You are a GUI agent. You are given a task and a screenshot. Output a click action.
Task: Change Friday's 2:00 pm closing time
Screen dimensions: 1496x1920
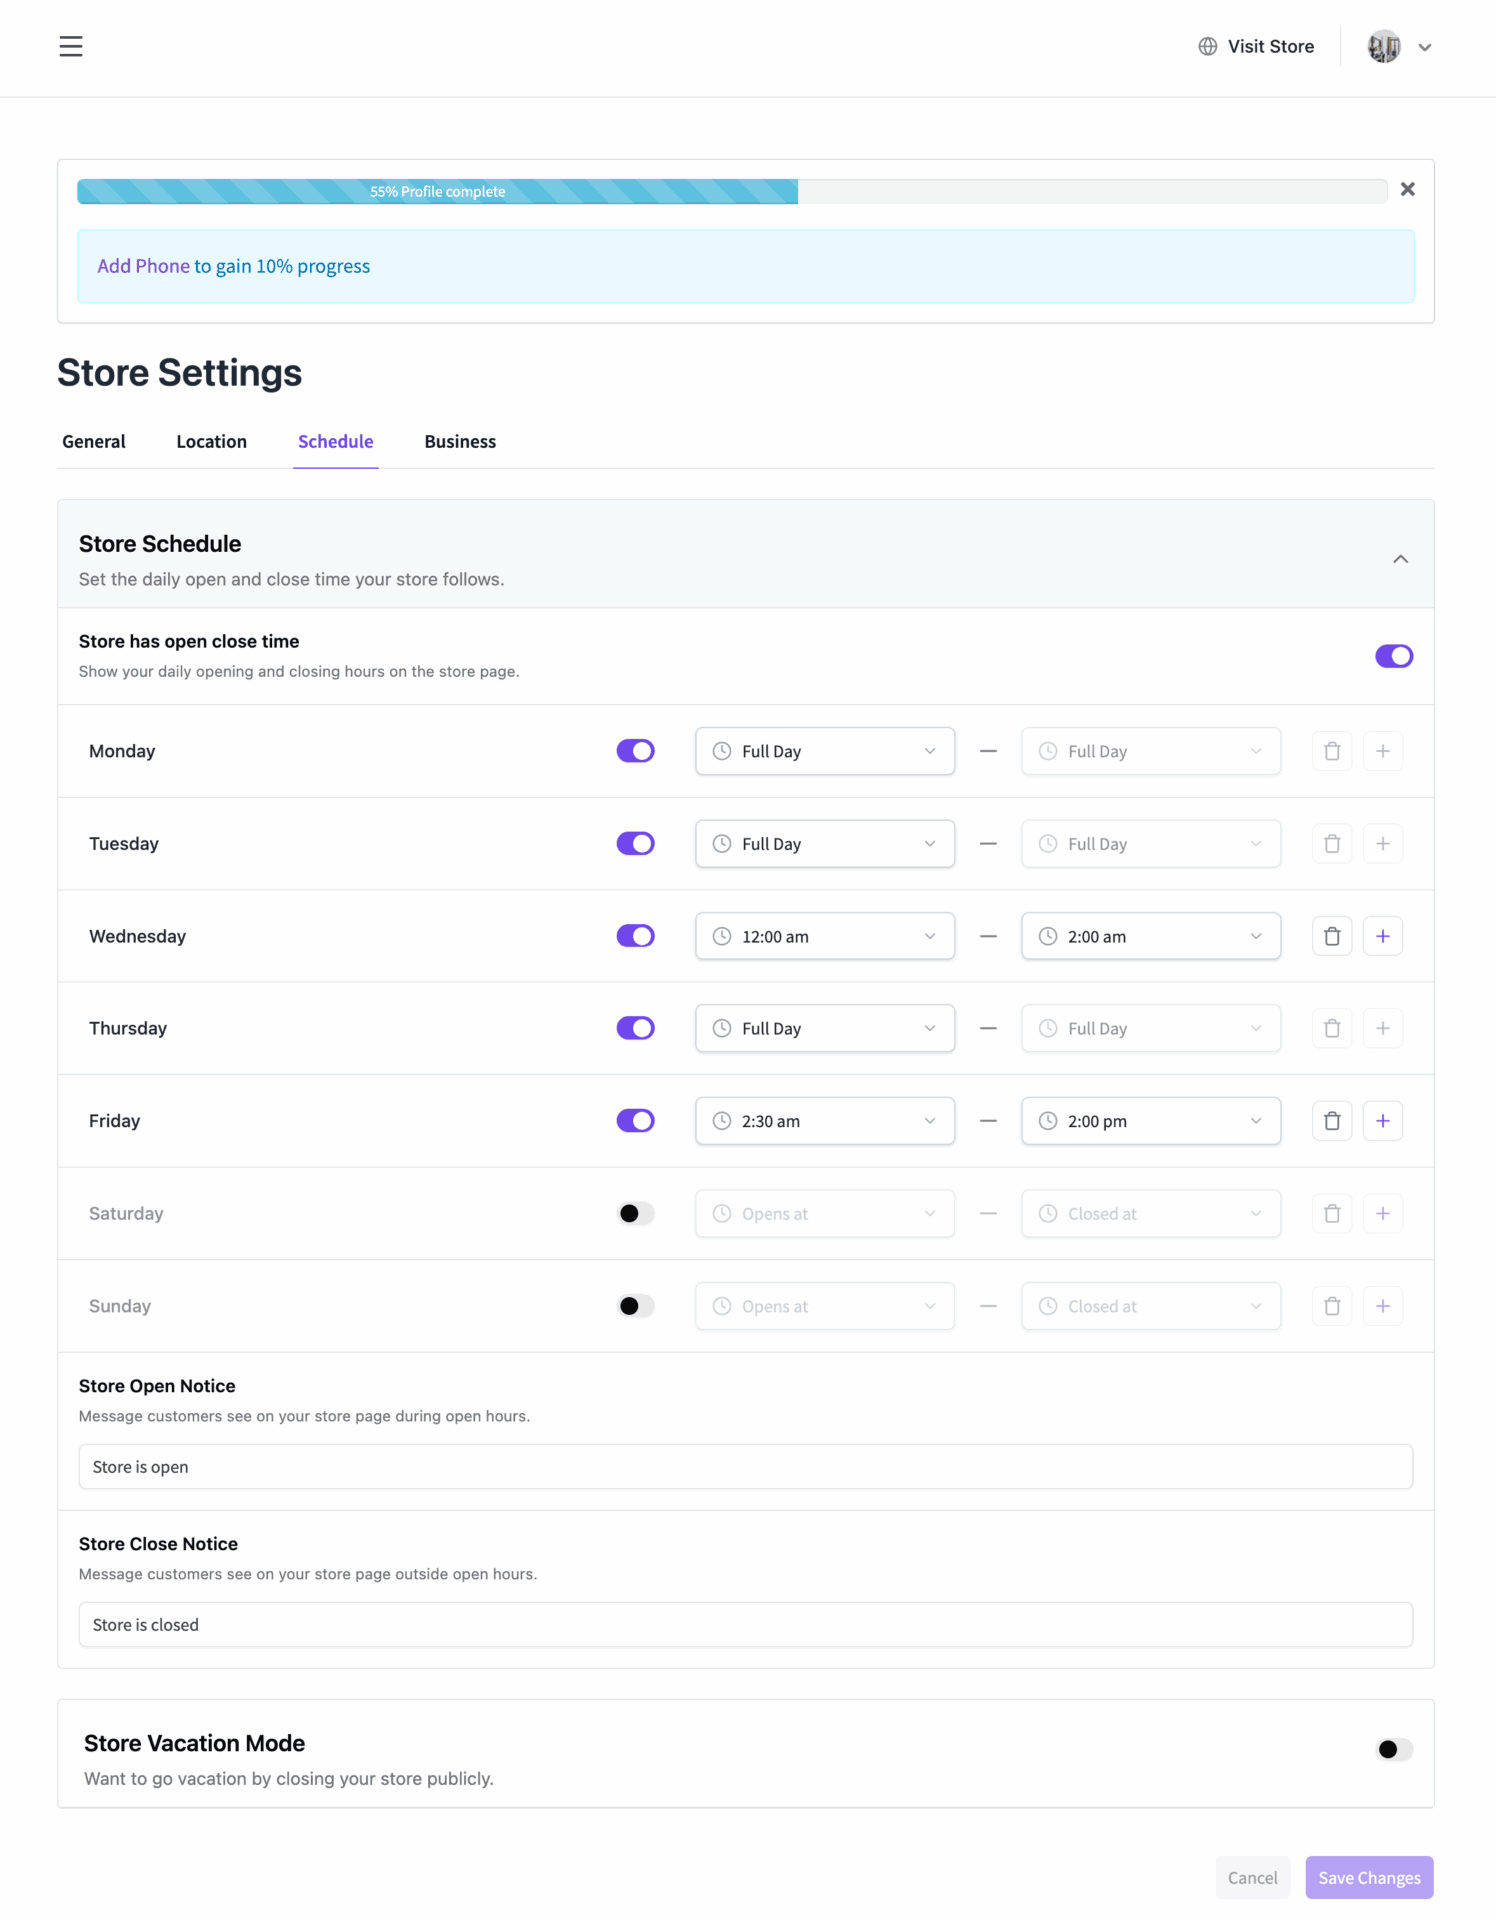coord(1151,1121)
